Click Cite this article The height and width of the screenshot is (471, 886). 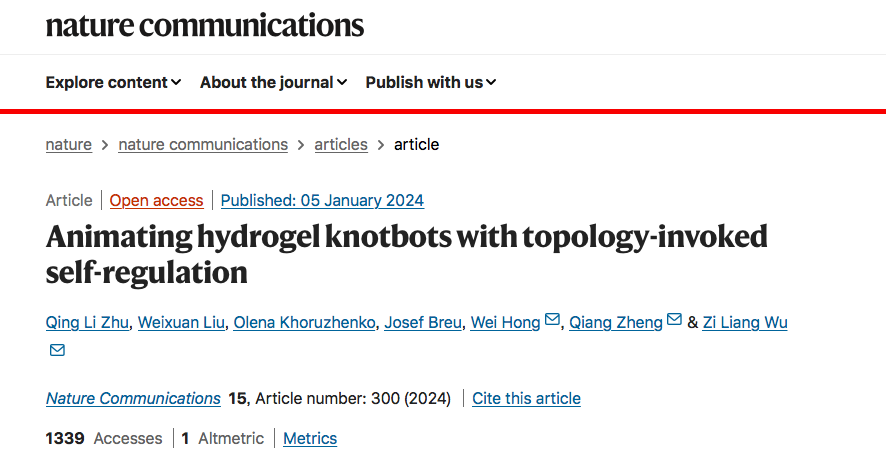pos(526,399)
